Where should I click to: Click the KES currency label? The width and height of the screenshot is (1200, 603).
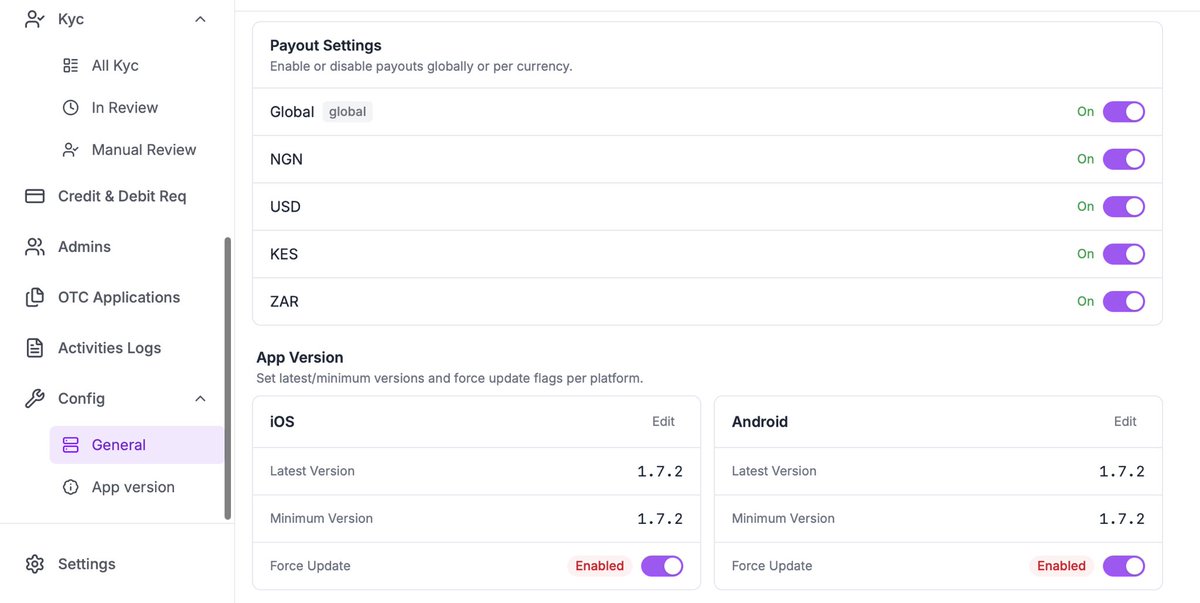pos(284,254)
